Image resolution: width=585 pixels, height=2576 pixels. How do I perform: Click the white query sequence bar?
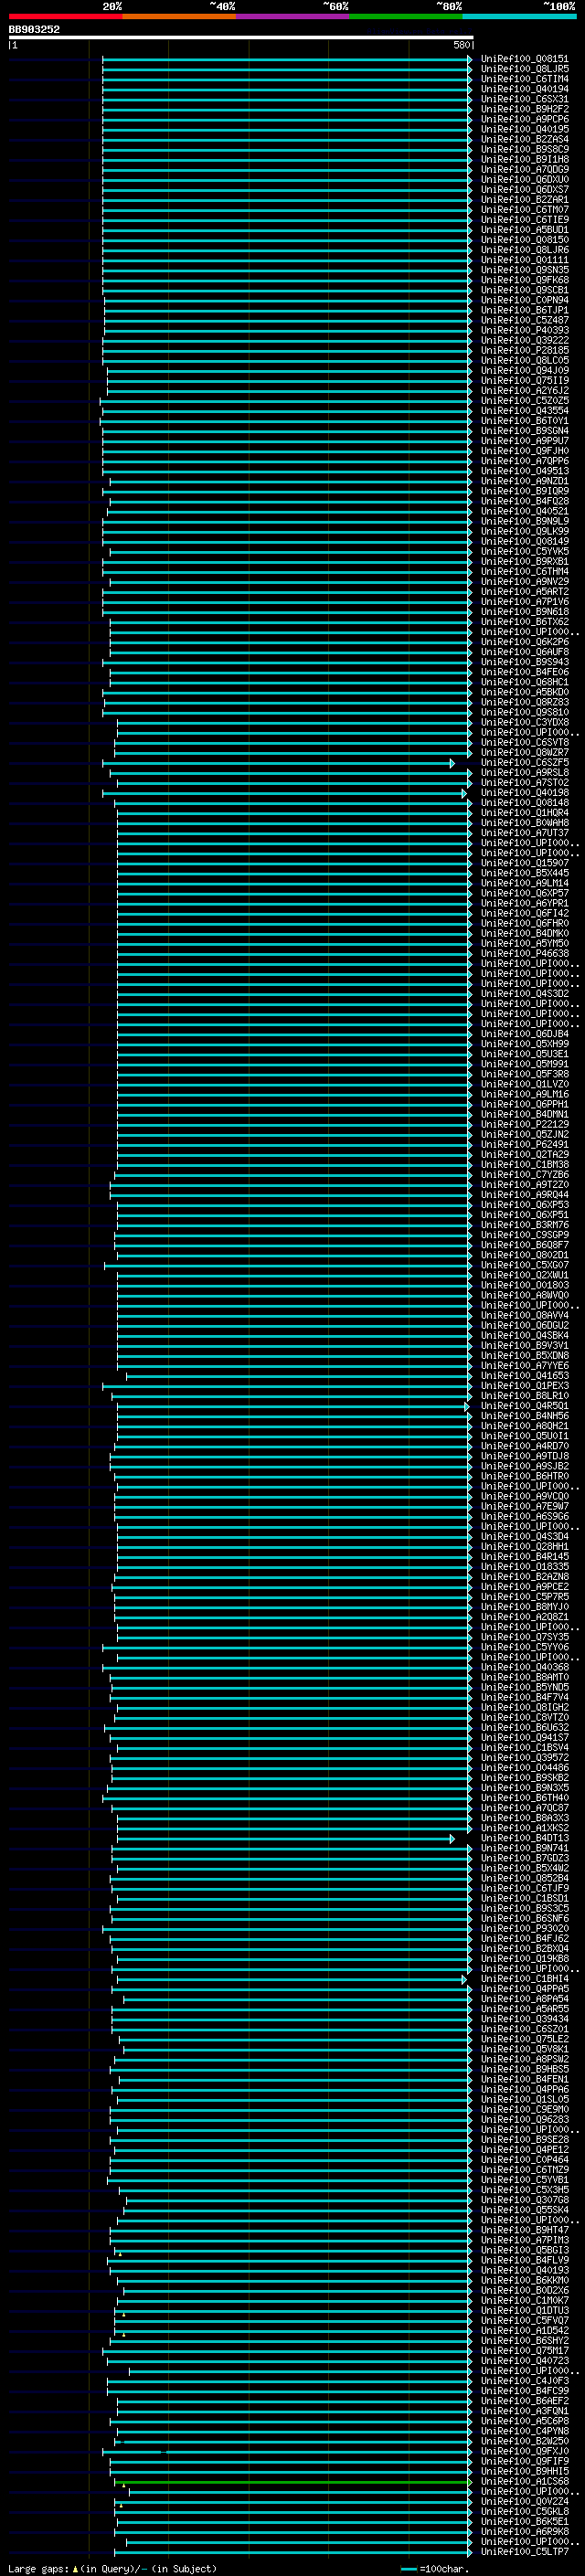(241, 38)
